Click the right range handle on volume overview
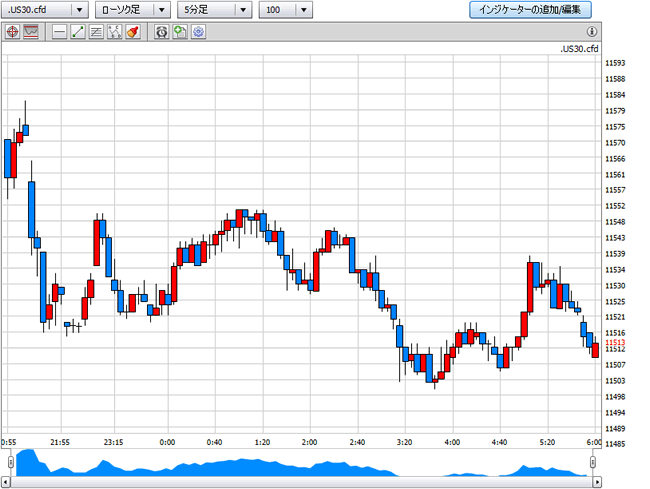The height and width of the screenshot is (489, 650). pos(593,462)
